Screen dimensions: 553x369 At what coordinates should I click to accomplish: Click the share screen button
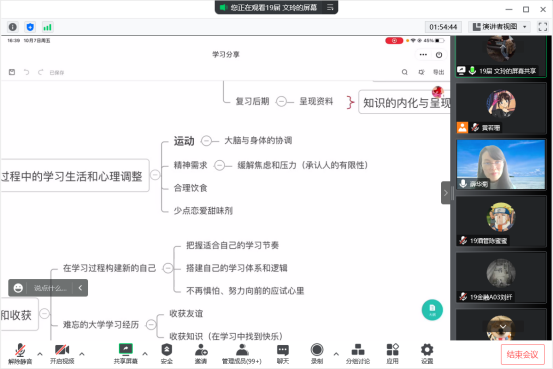pos(126,353)
